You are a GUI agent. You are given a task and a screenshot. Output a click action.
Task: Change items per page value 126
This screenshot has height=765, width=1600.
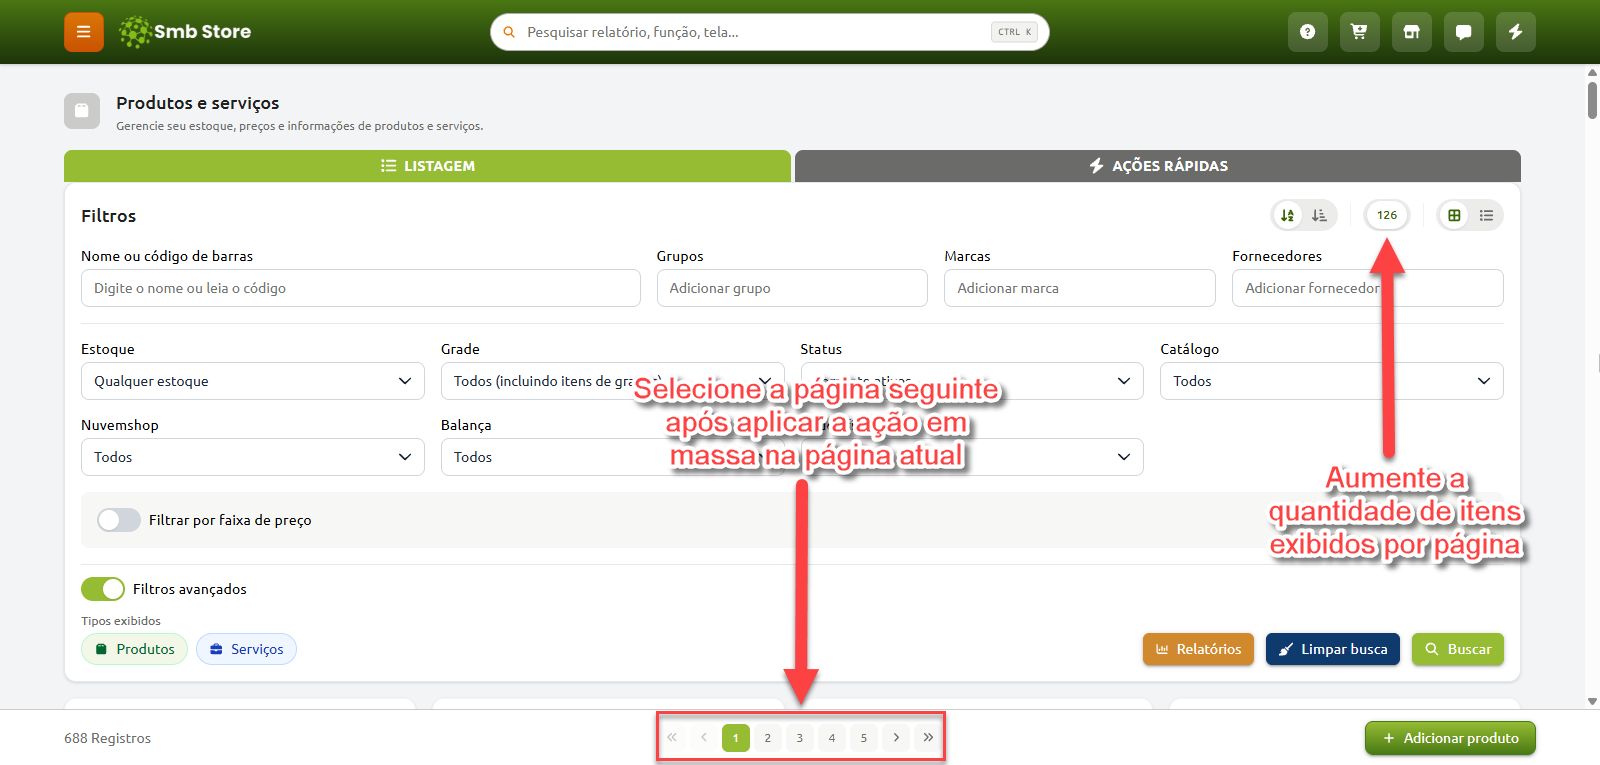tap(1387, 215)
